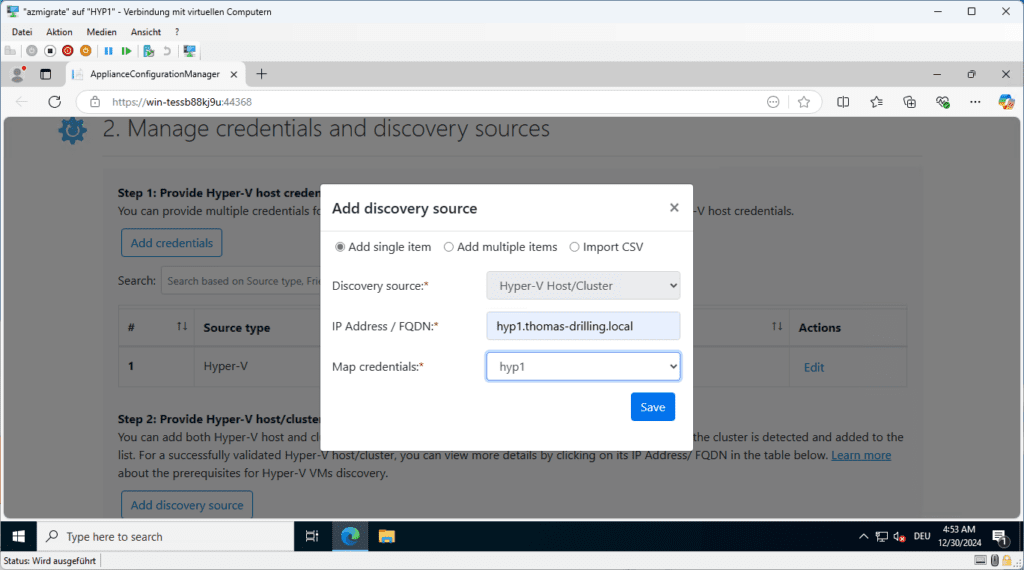Pause the virtual machine with the blue pause icon
The image size is (1024, 570).
pos(108,51)
